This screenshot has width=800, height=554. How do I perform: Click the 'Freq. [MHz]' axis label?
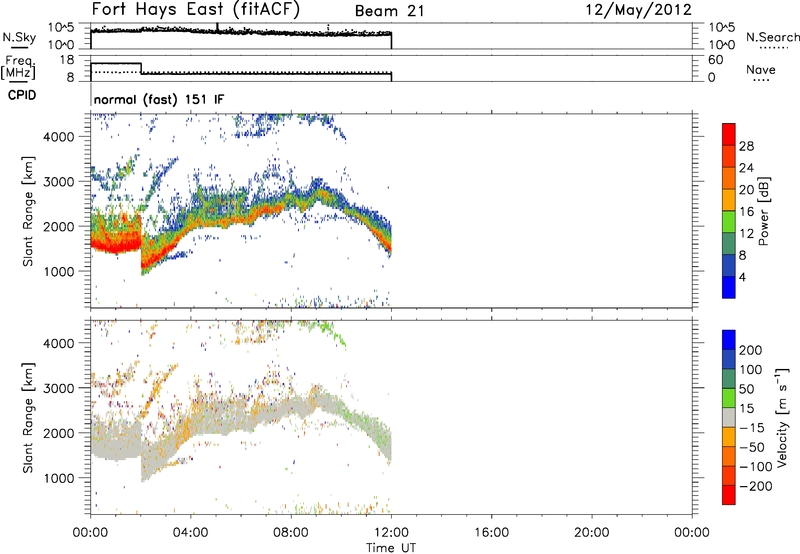(19, 68)
